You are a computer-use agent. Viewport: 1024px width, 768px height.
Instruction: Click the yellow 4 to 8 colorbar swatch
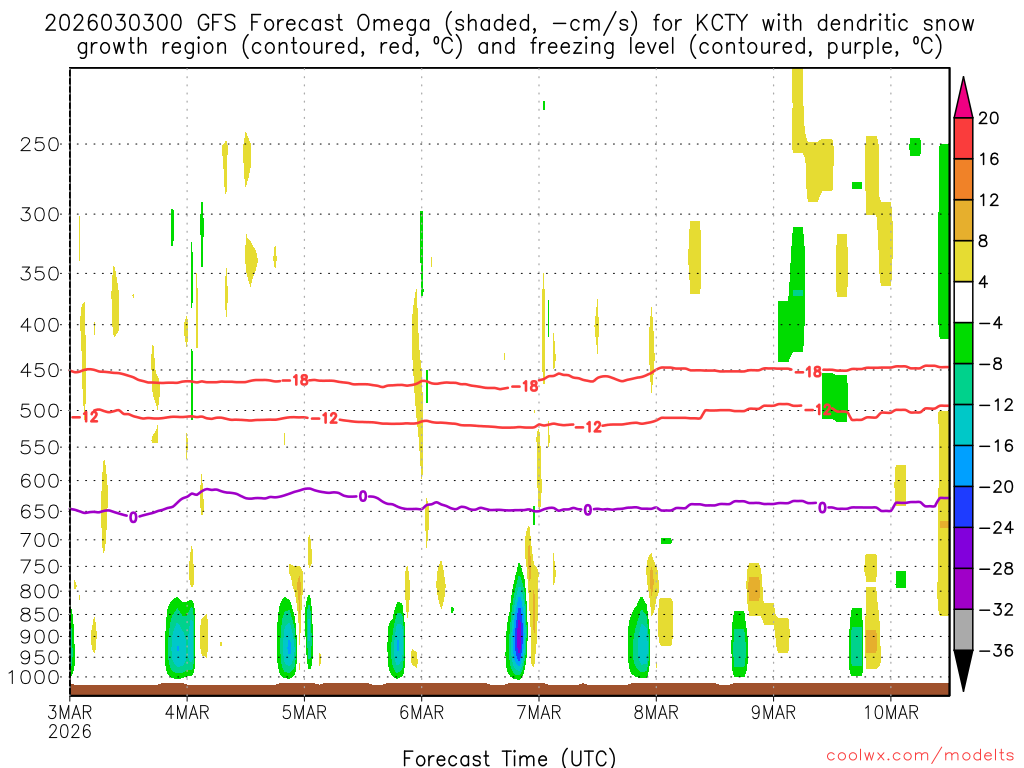coord(963,261)
